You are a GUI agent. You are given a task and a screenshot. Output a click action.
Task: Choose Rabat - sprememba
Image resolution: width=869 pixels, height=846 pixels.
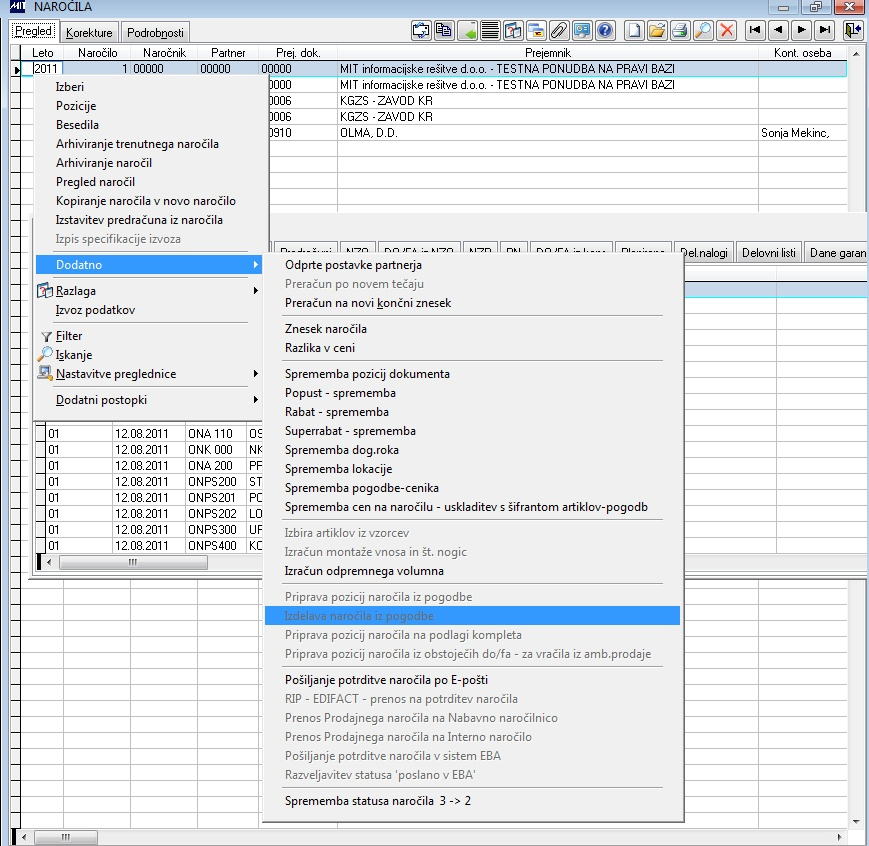coord(337,412)
